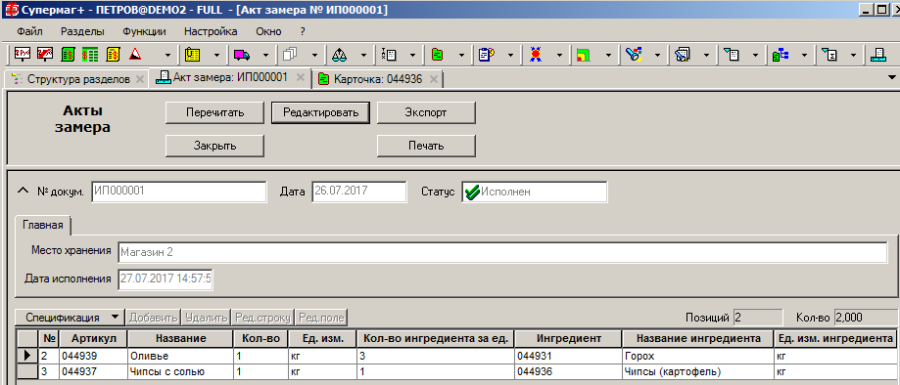
Task: Click the documents with pen toolbar icon
Action: click(682, 55)
